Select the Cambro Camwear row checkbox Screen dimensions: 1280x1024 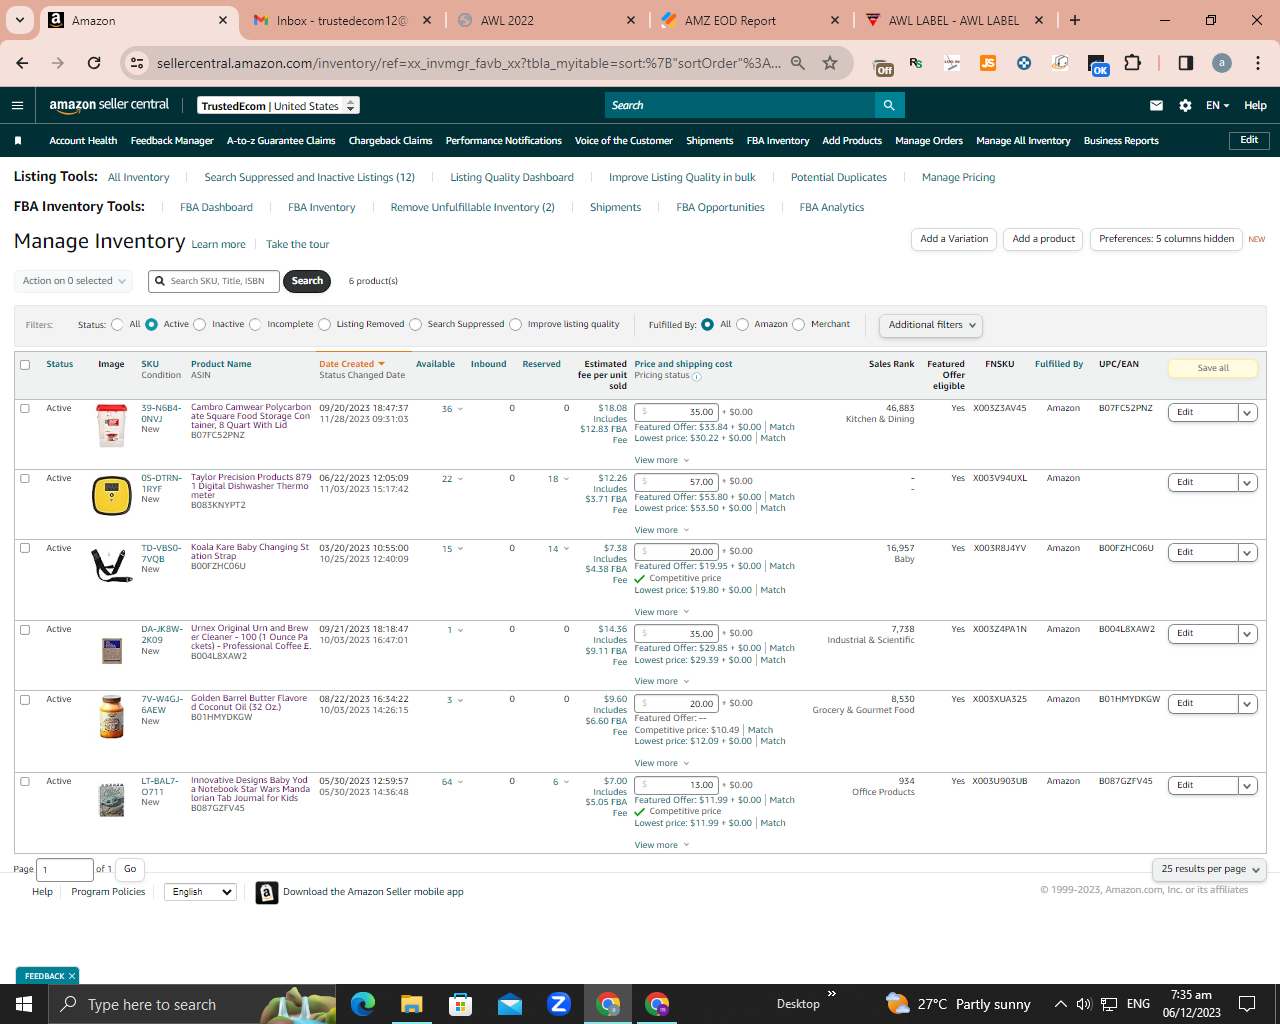pyautogui.click(x=25, y=409)
